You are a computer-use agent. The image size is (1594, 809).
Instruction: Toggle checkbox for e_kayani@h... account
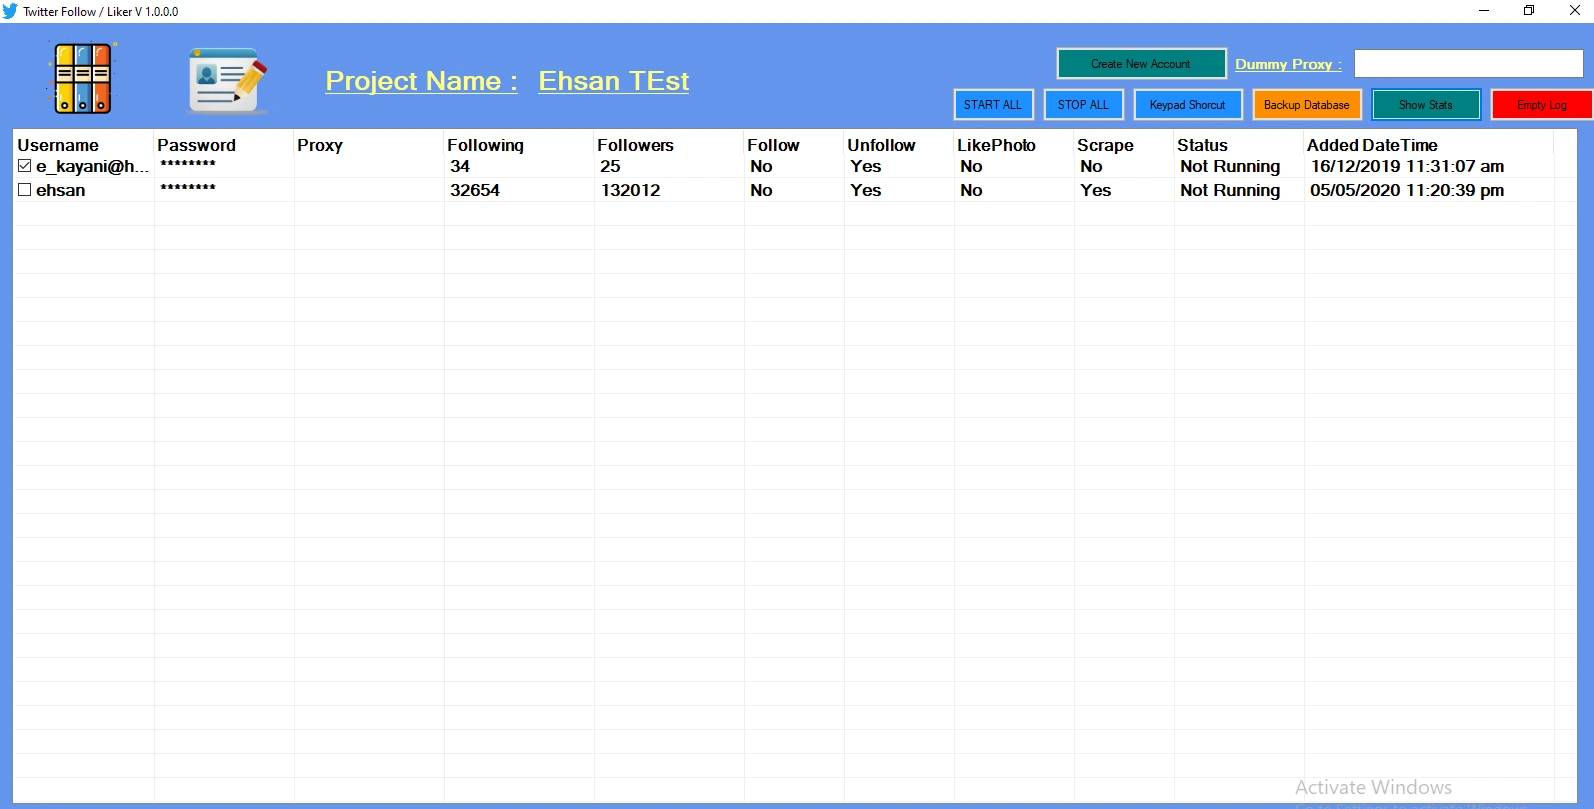(25, 166)
